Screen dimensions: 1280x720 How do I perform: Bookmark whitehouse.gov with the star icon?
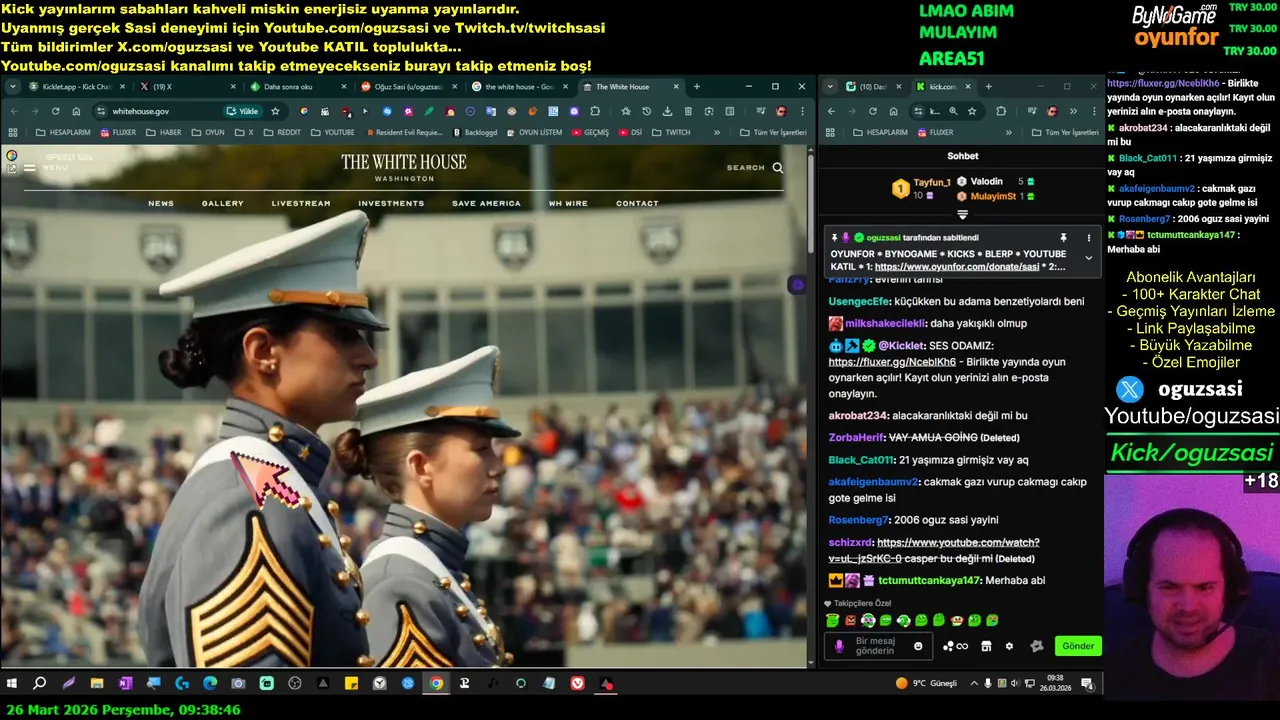pyautogui.click(x=275, y=111)
